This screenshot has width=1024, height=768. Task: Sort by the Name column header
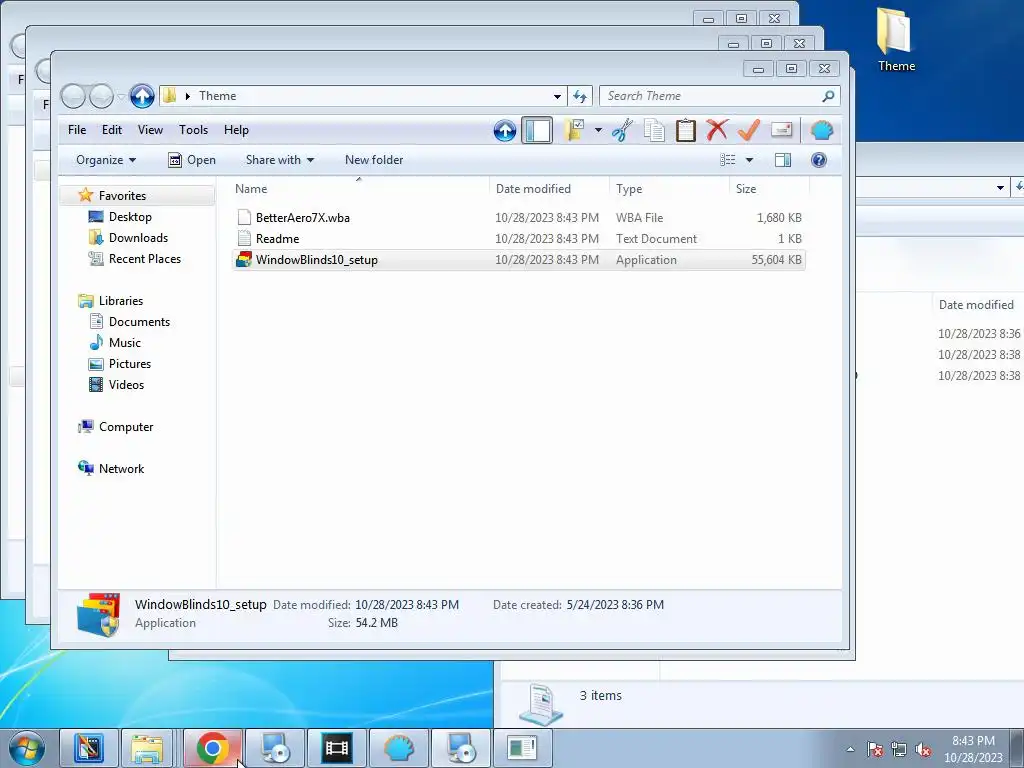pyautogui.click(x=359, y=189)
